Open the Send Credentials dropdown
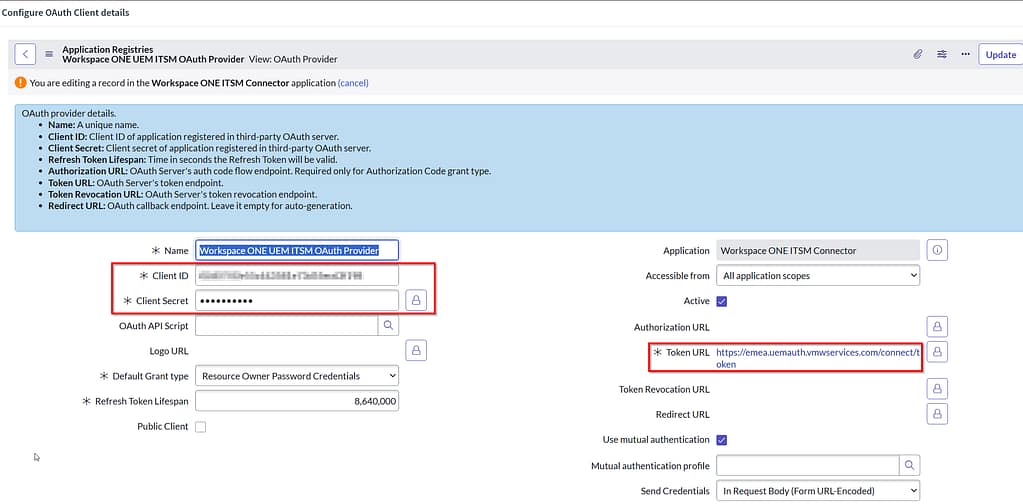 point(818,490)
